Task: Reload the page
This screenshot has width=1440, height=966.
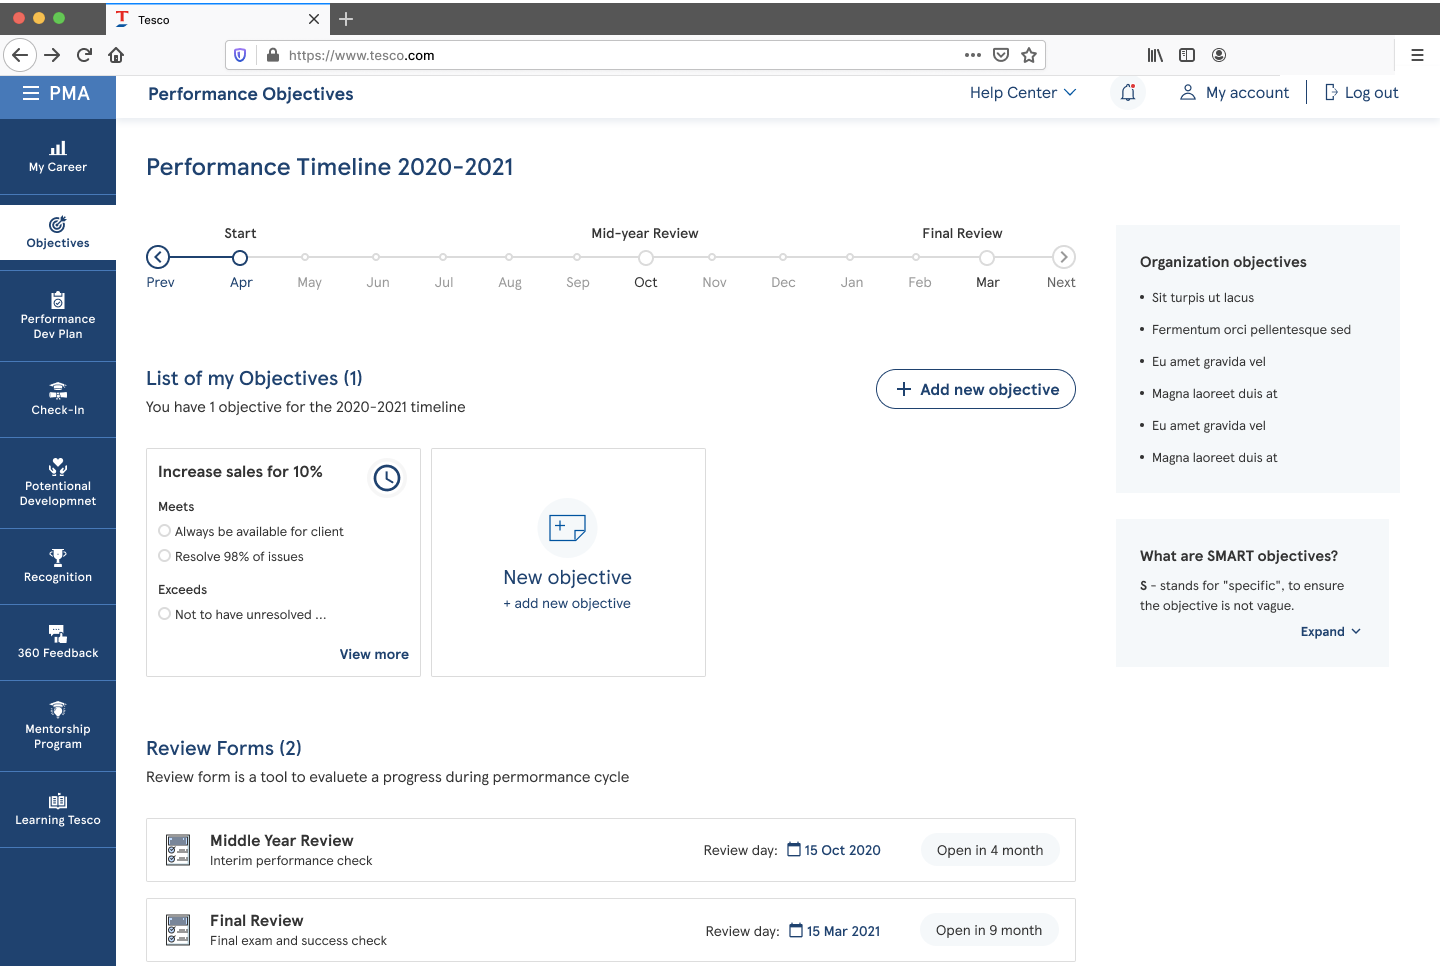Action: [x=84, y=55]
